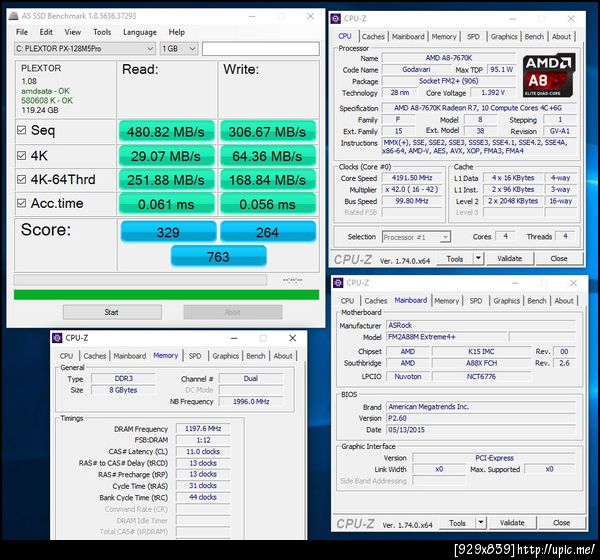Select the Bench tab in the Mainboard window
Viewport: 600px width, 560px height.
(536, 301)
